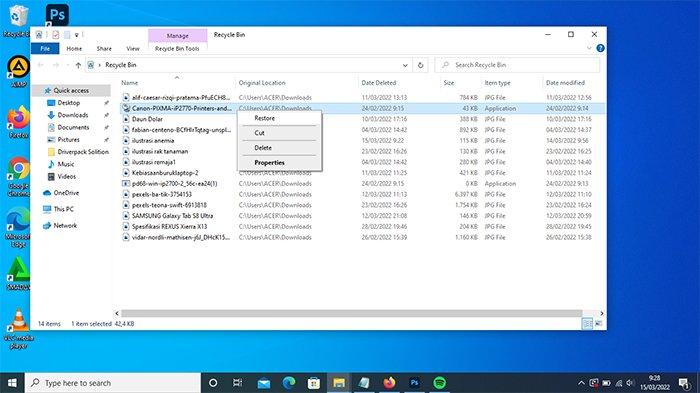700x393 pixels.
Task: Click the Search Recycle Bin field
Action: [x=517, y=65]
